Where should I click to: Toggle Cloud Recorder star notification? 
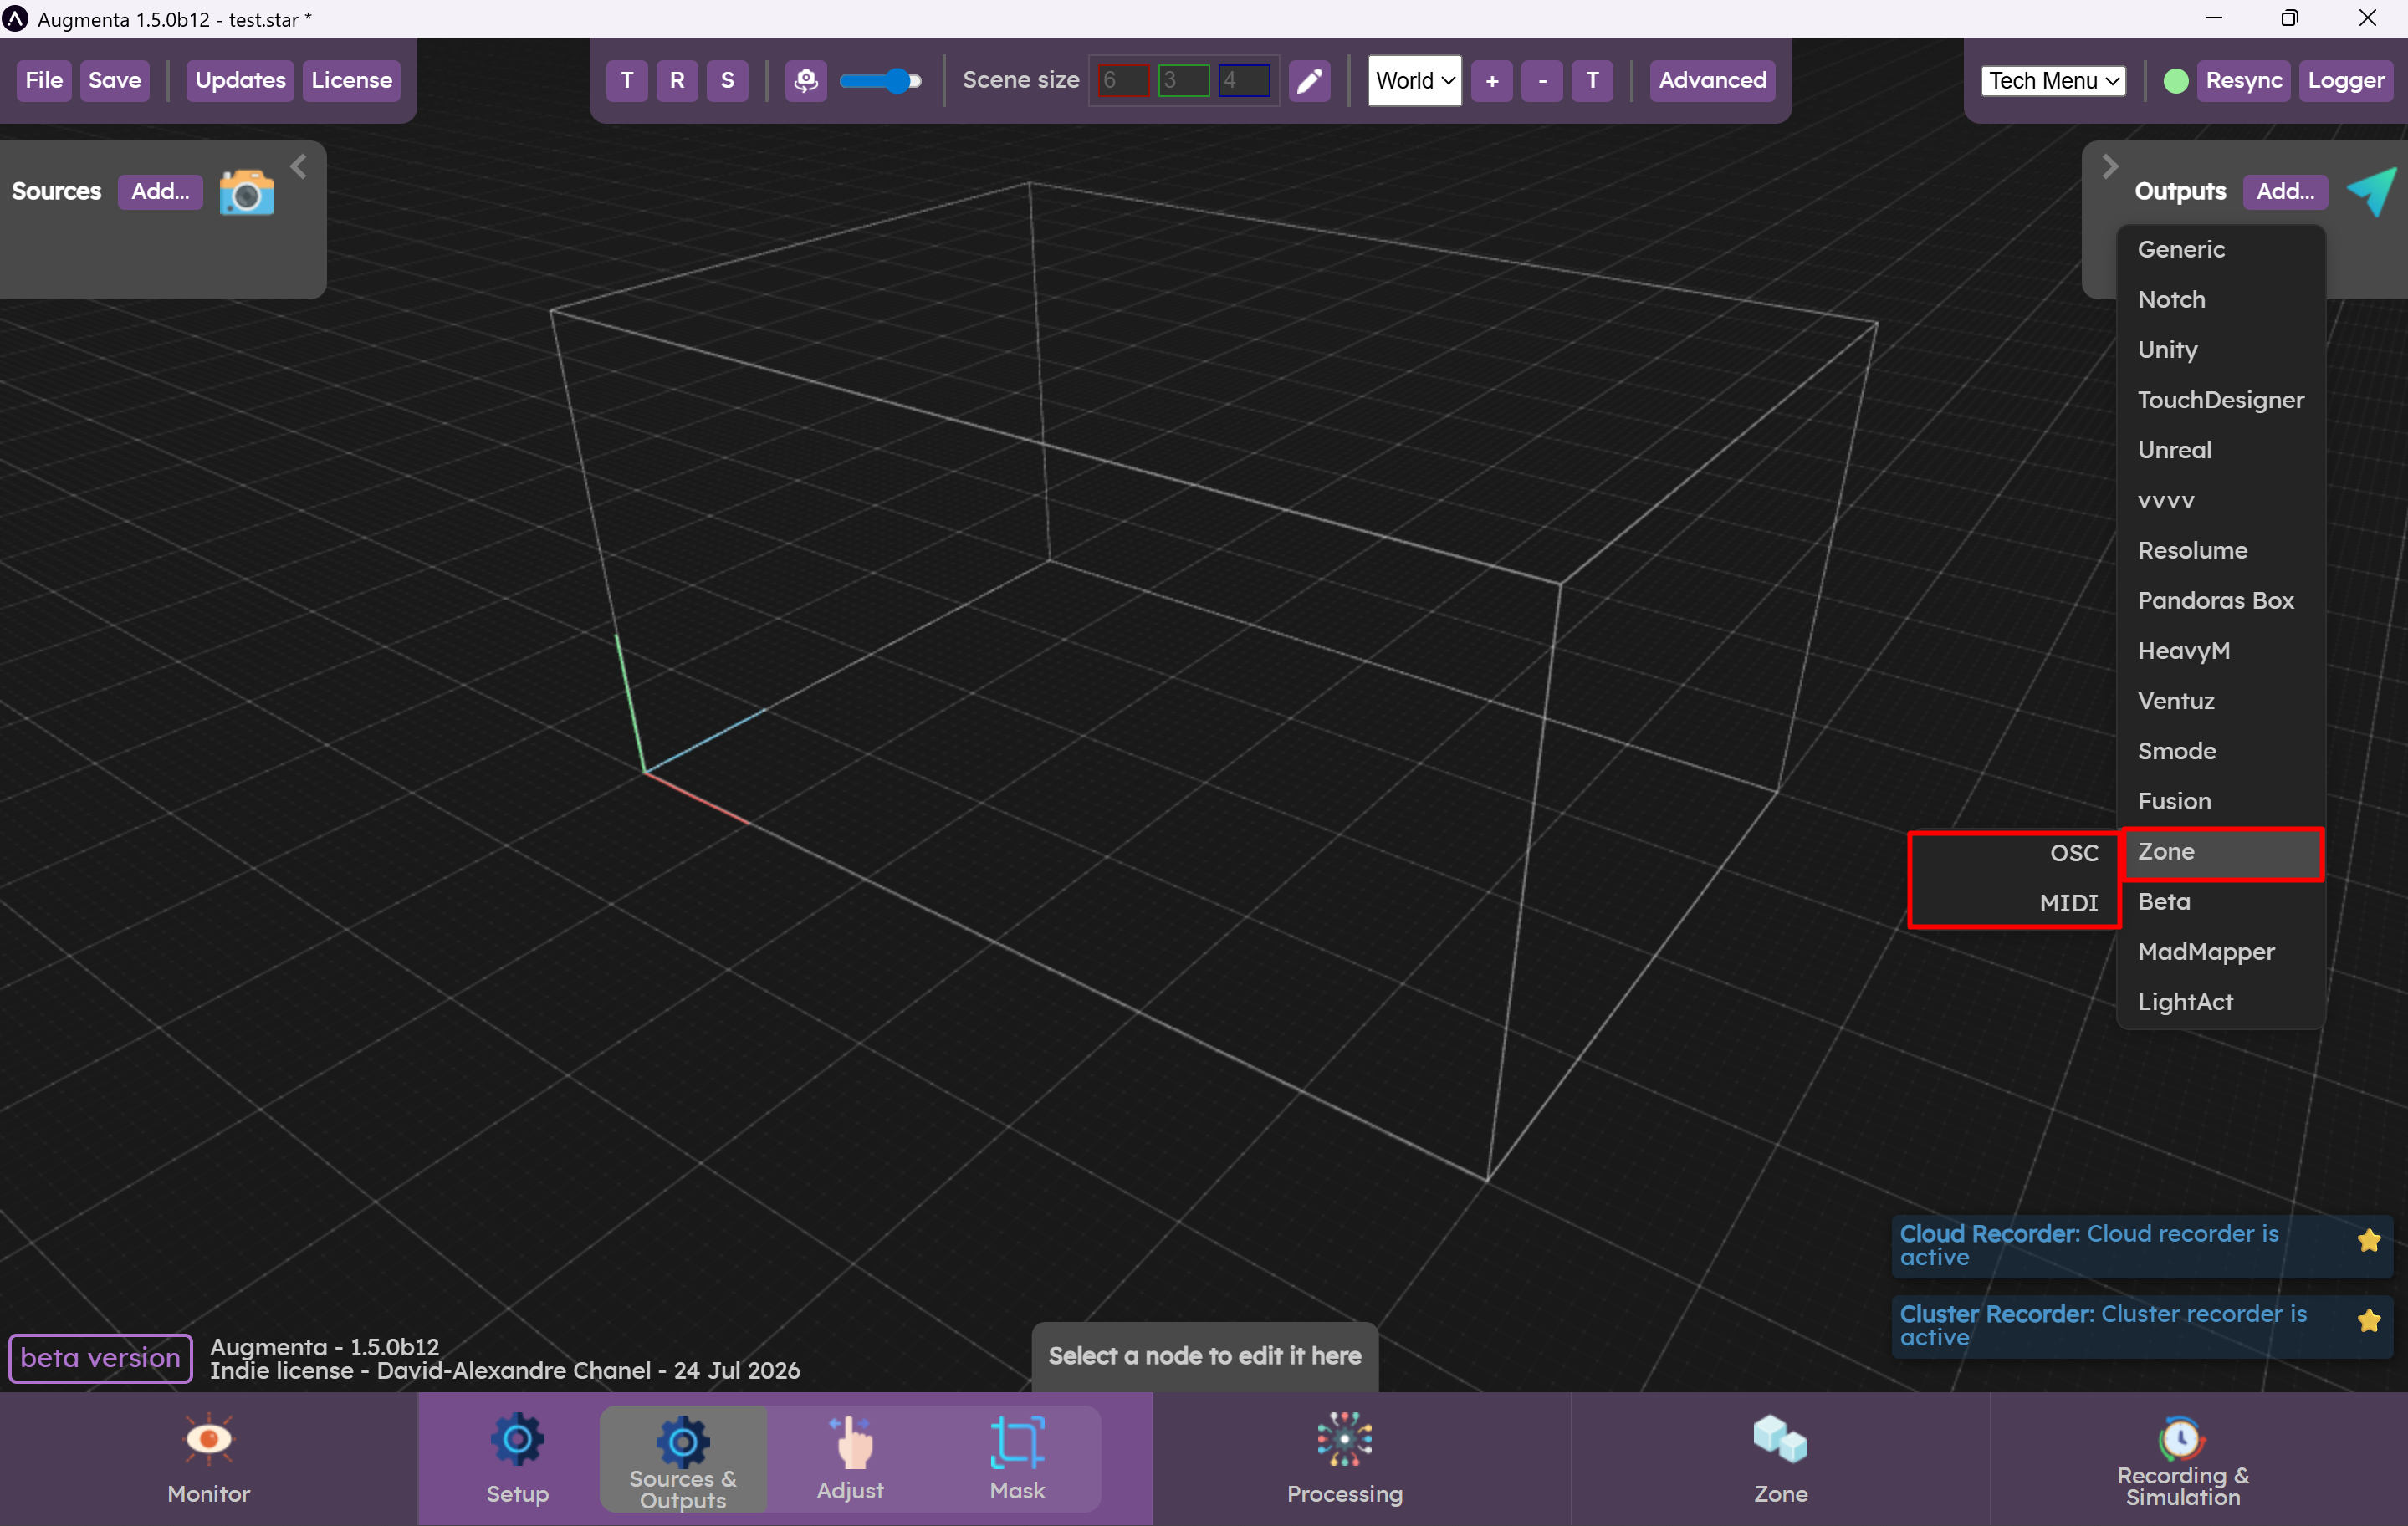click(2368, 1240)
